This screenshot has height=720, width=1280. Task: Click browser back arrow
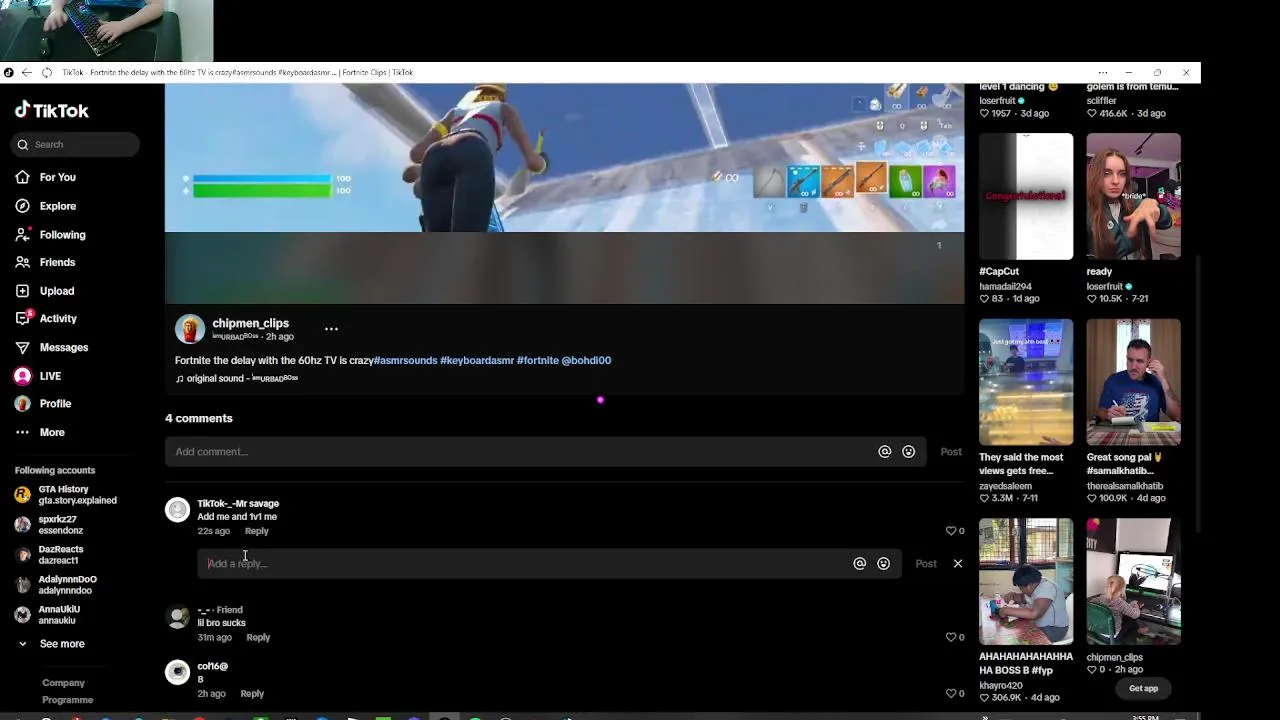tap(27, 72)
